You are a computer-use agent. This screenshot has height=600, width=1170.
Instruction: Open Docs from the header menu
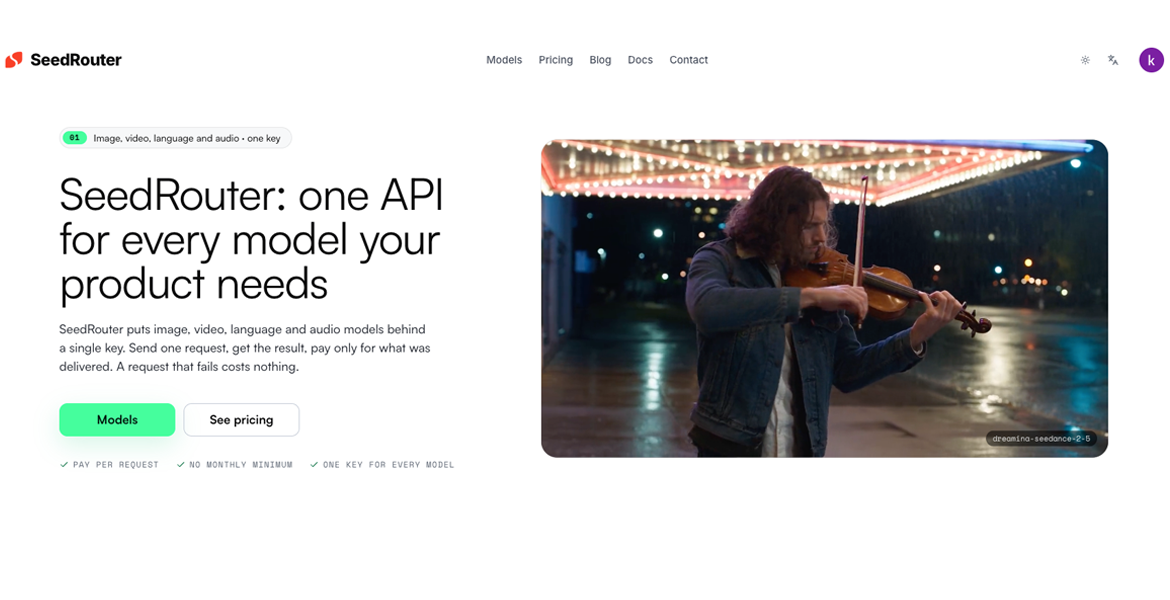[x=639, y=60]
